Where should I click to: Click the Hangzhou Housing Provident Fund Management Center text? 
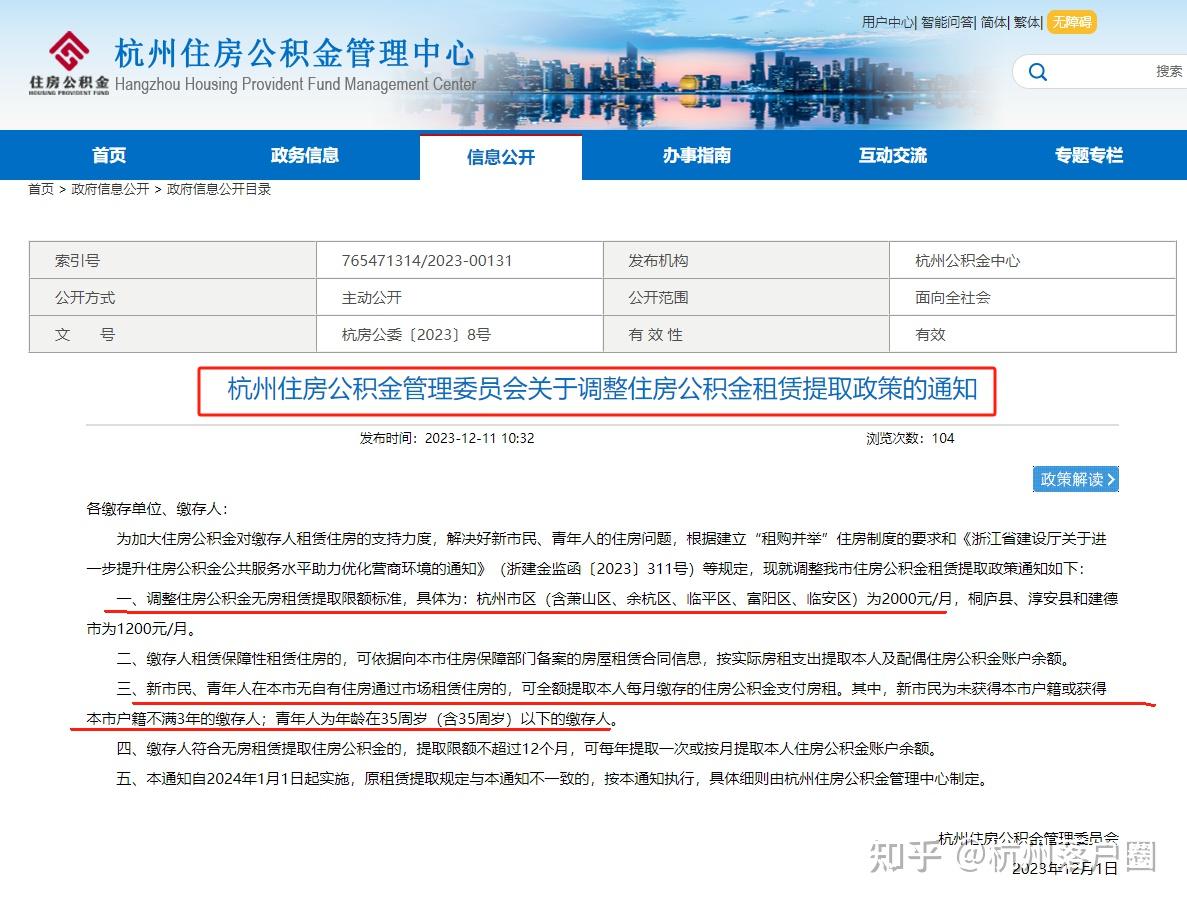[x=296, y=84]
